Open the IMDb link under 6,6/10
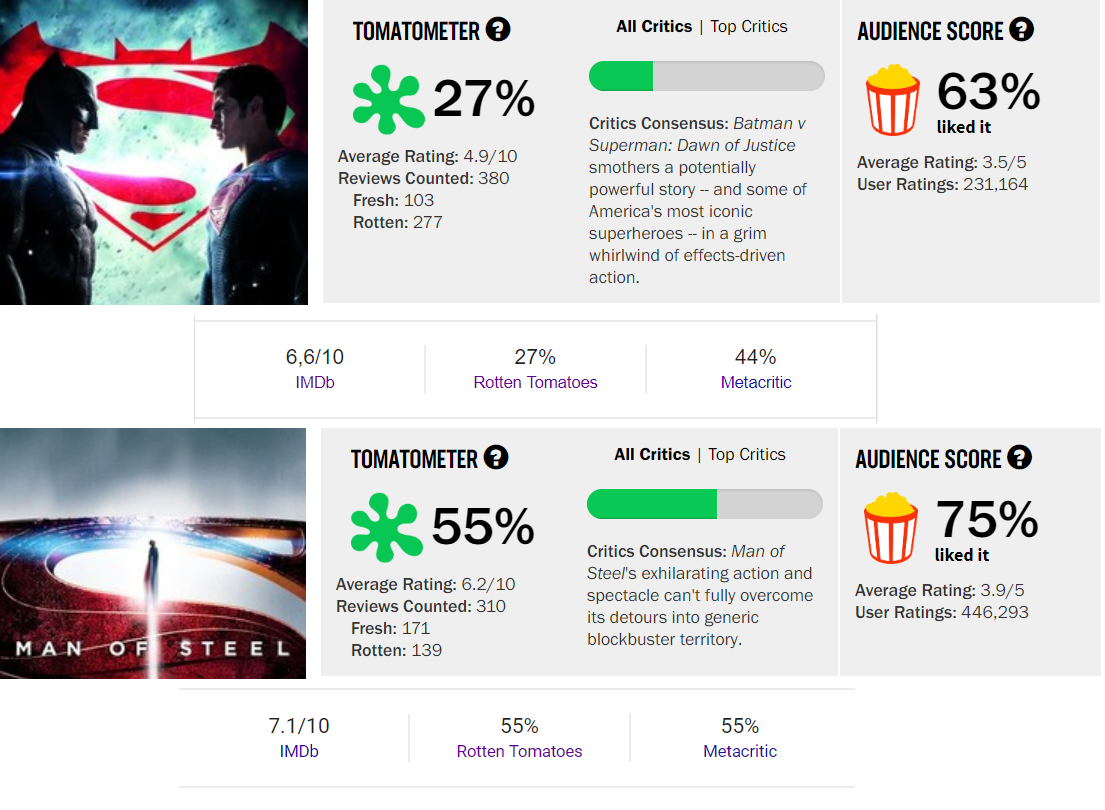1105x810 pixels. (x=315, y=382)
